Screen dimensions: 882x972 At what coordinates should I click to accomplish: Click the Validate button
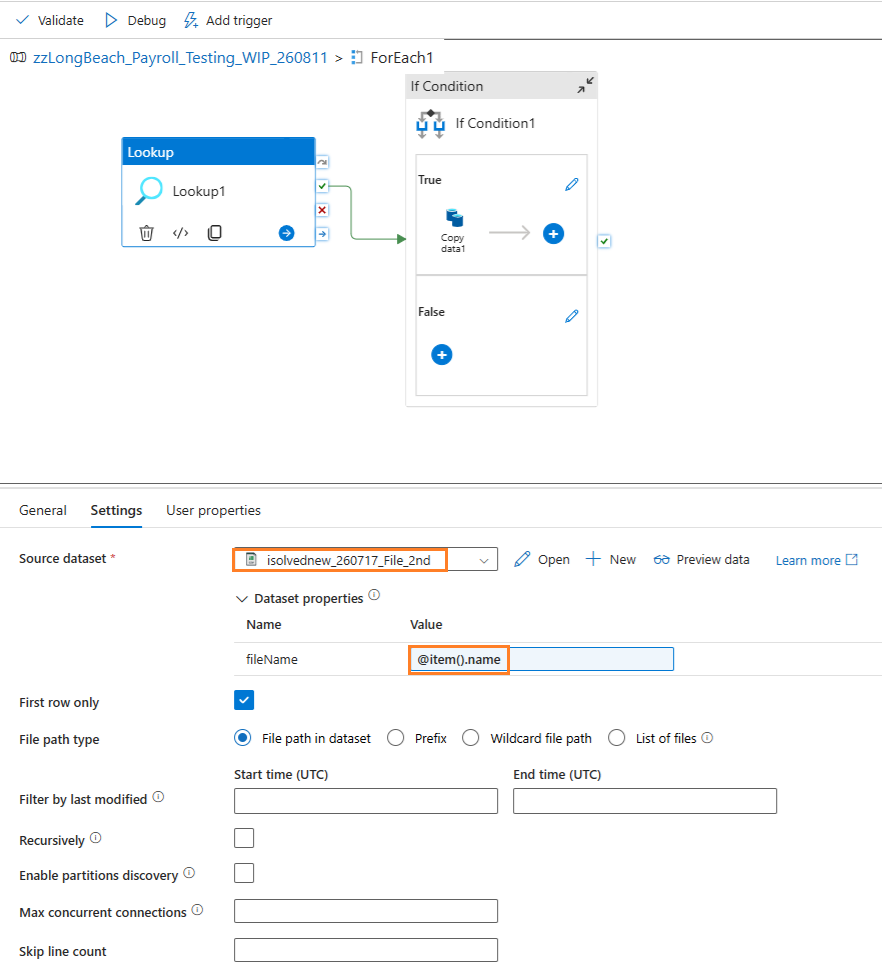tap(50, 20)
